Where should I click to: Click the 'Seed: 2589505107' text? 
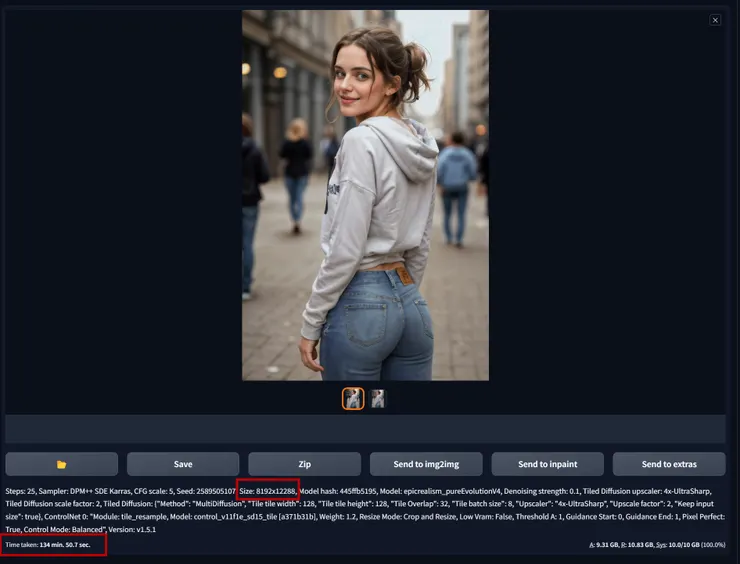[206, 491]
